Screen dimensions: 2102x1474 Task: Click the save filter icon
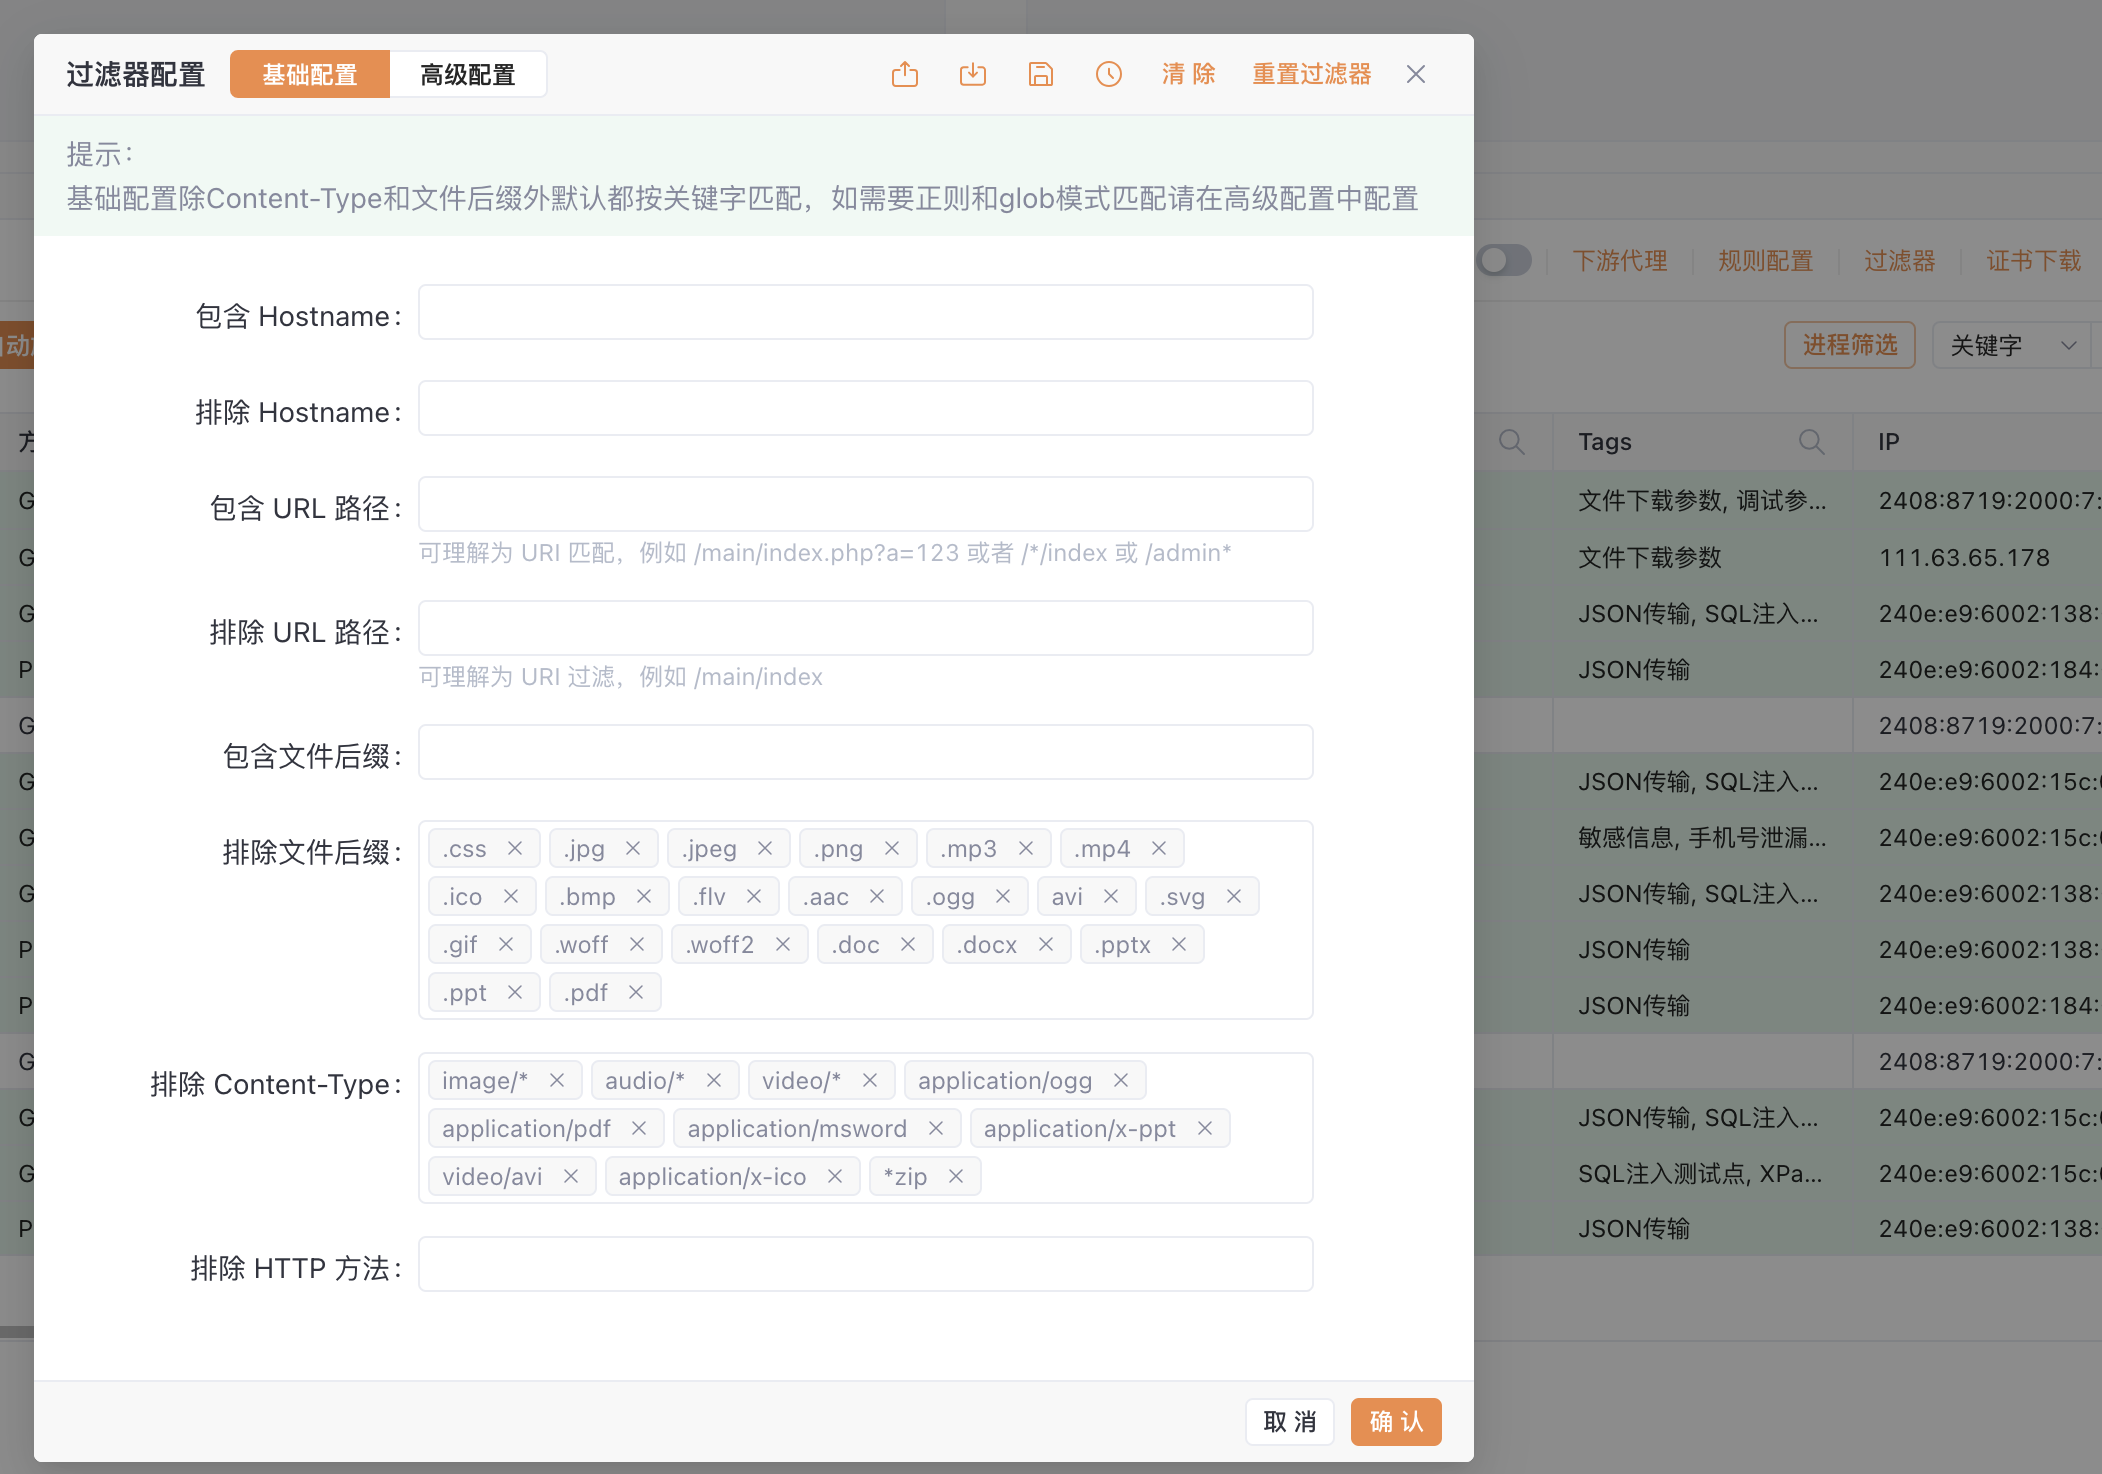tap(1040, 74)
